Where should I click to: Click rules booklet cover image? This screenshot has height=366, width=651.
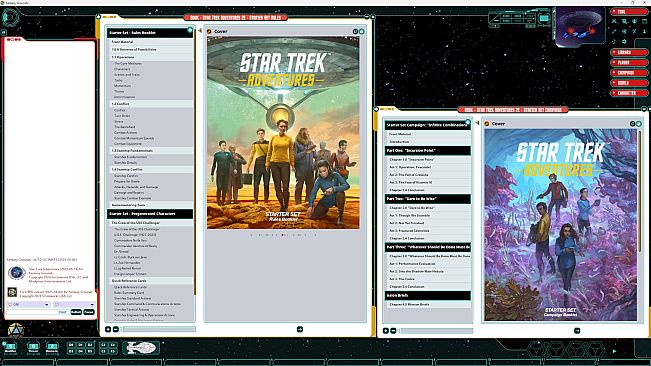coord(283,133)
